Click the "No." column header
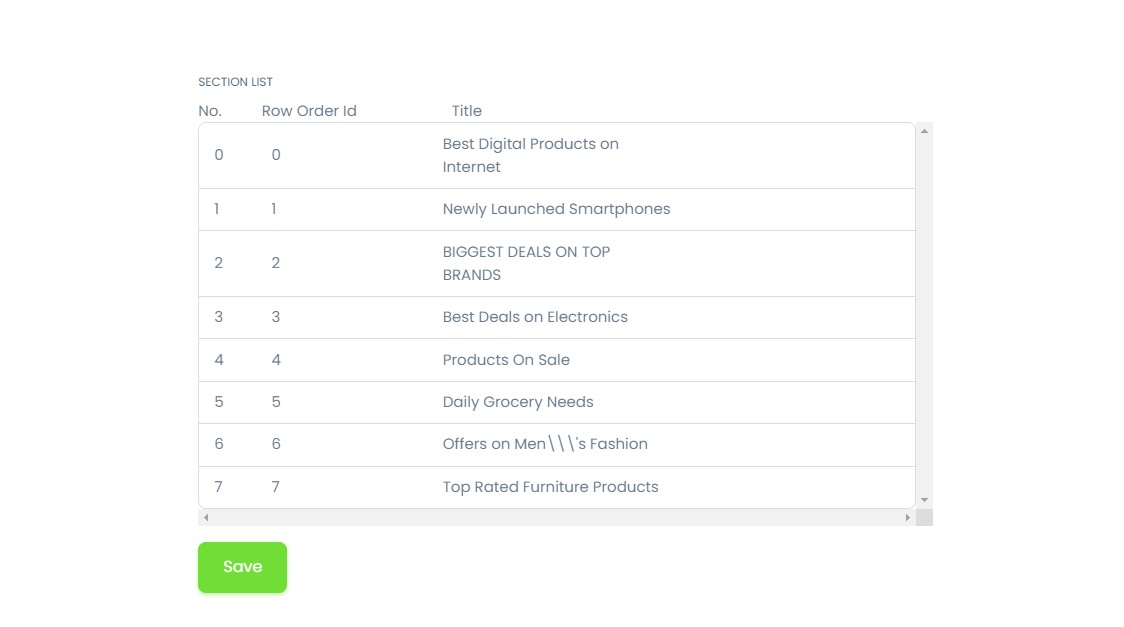This screenshot has width=1124, height=627. click(x=210, y=111)
